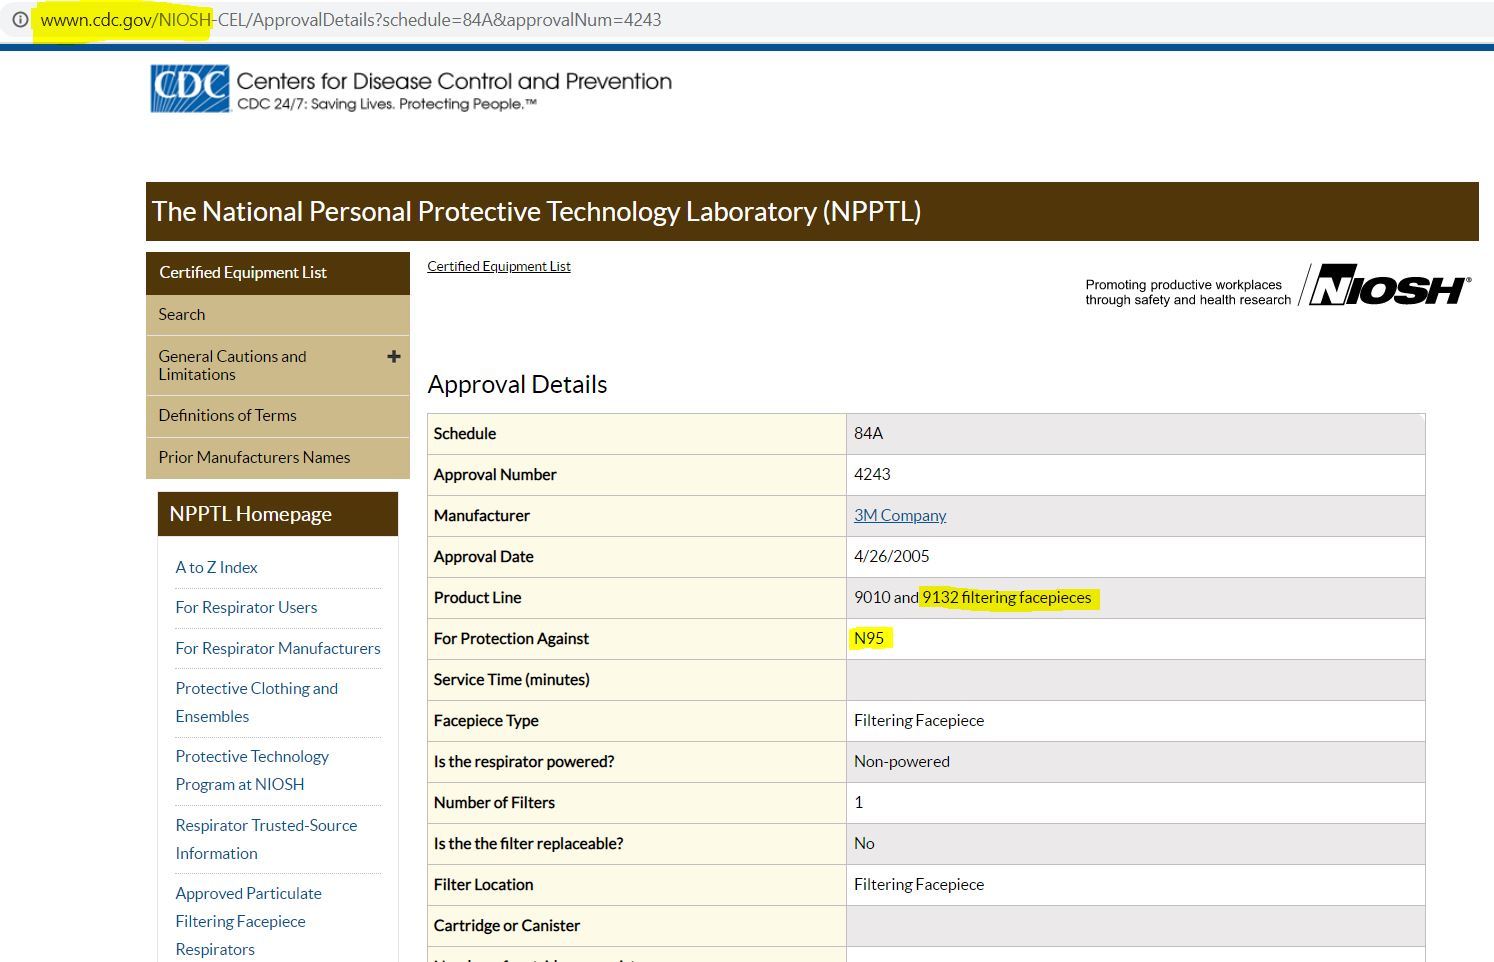Image resolution: width=1494 pixels, height=962 pixels.
Task: Follow the Certified Equipment List breadcrumb link
Action: coord(499,266)
